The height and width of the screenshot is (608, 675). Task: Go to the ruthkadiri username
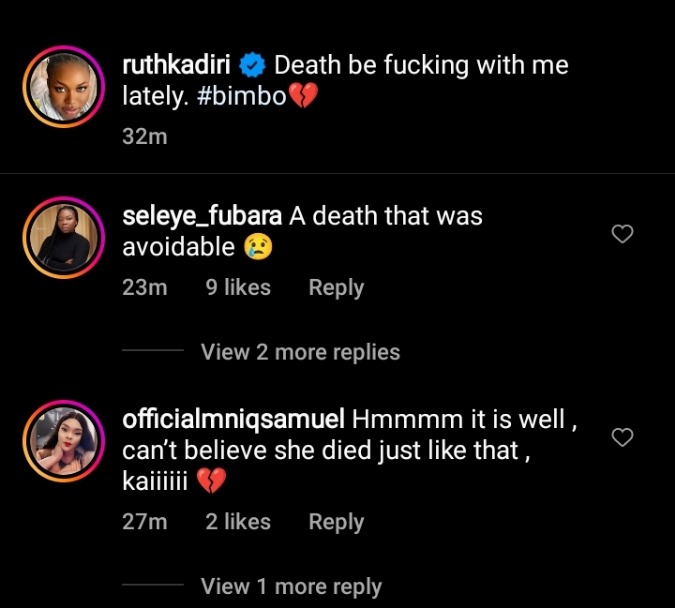click(x=178, y=67)
